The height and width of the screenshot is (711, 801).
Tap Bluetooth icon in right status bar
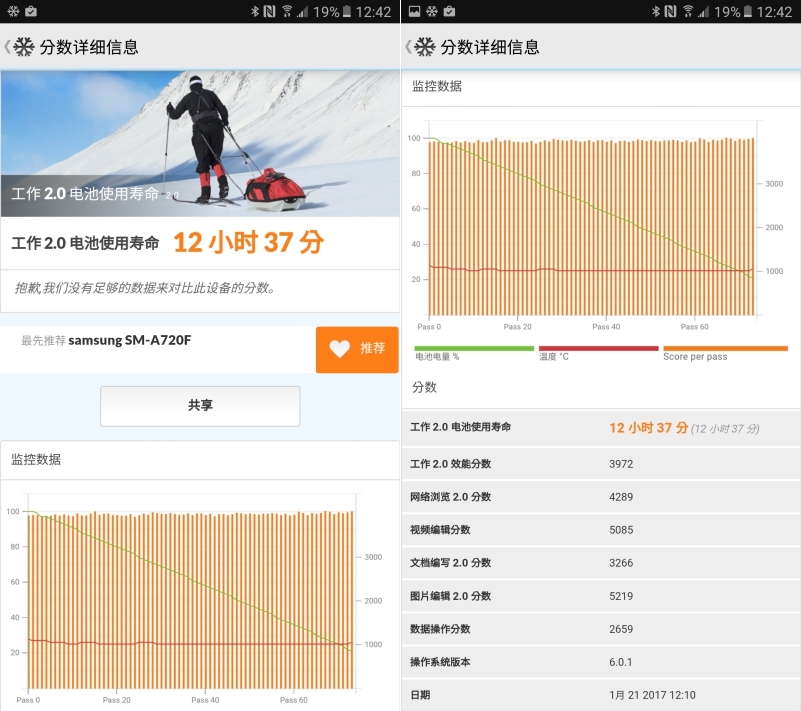[656, 11]
